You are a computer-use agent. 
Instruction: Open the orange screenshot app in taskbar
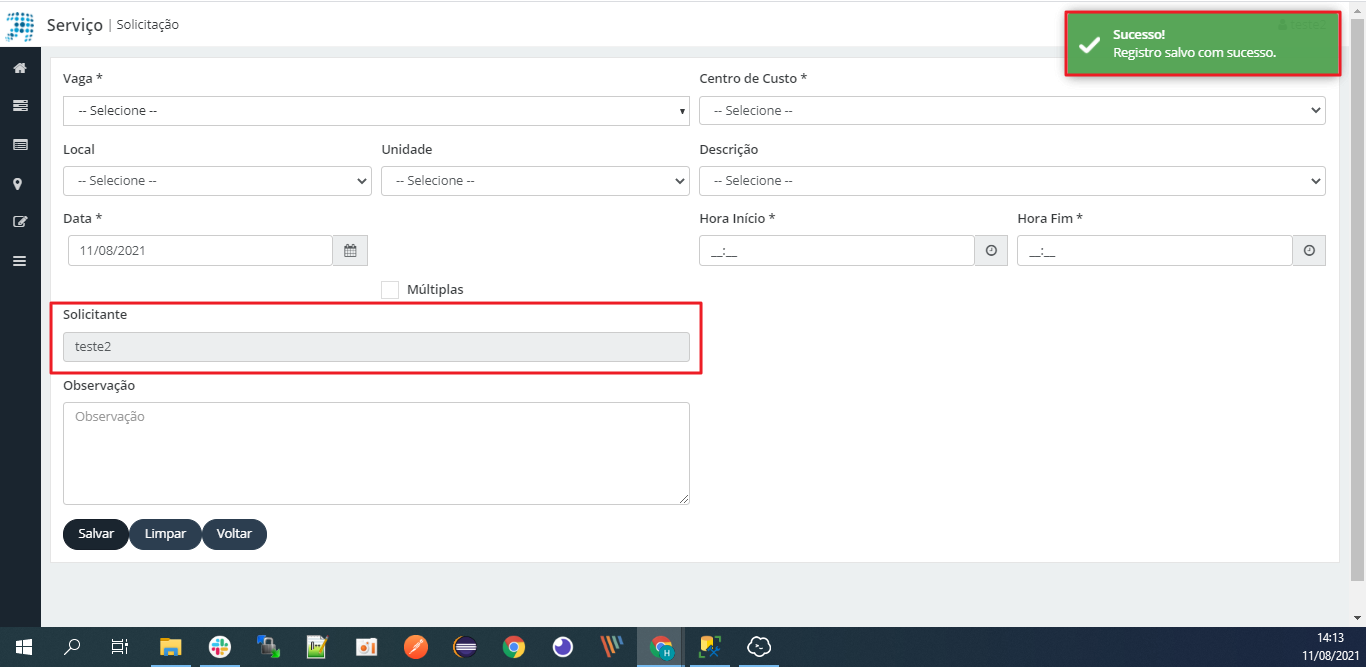[x=366, y=647]
